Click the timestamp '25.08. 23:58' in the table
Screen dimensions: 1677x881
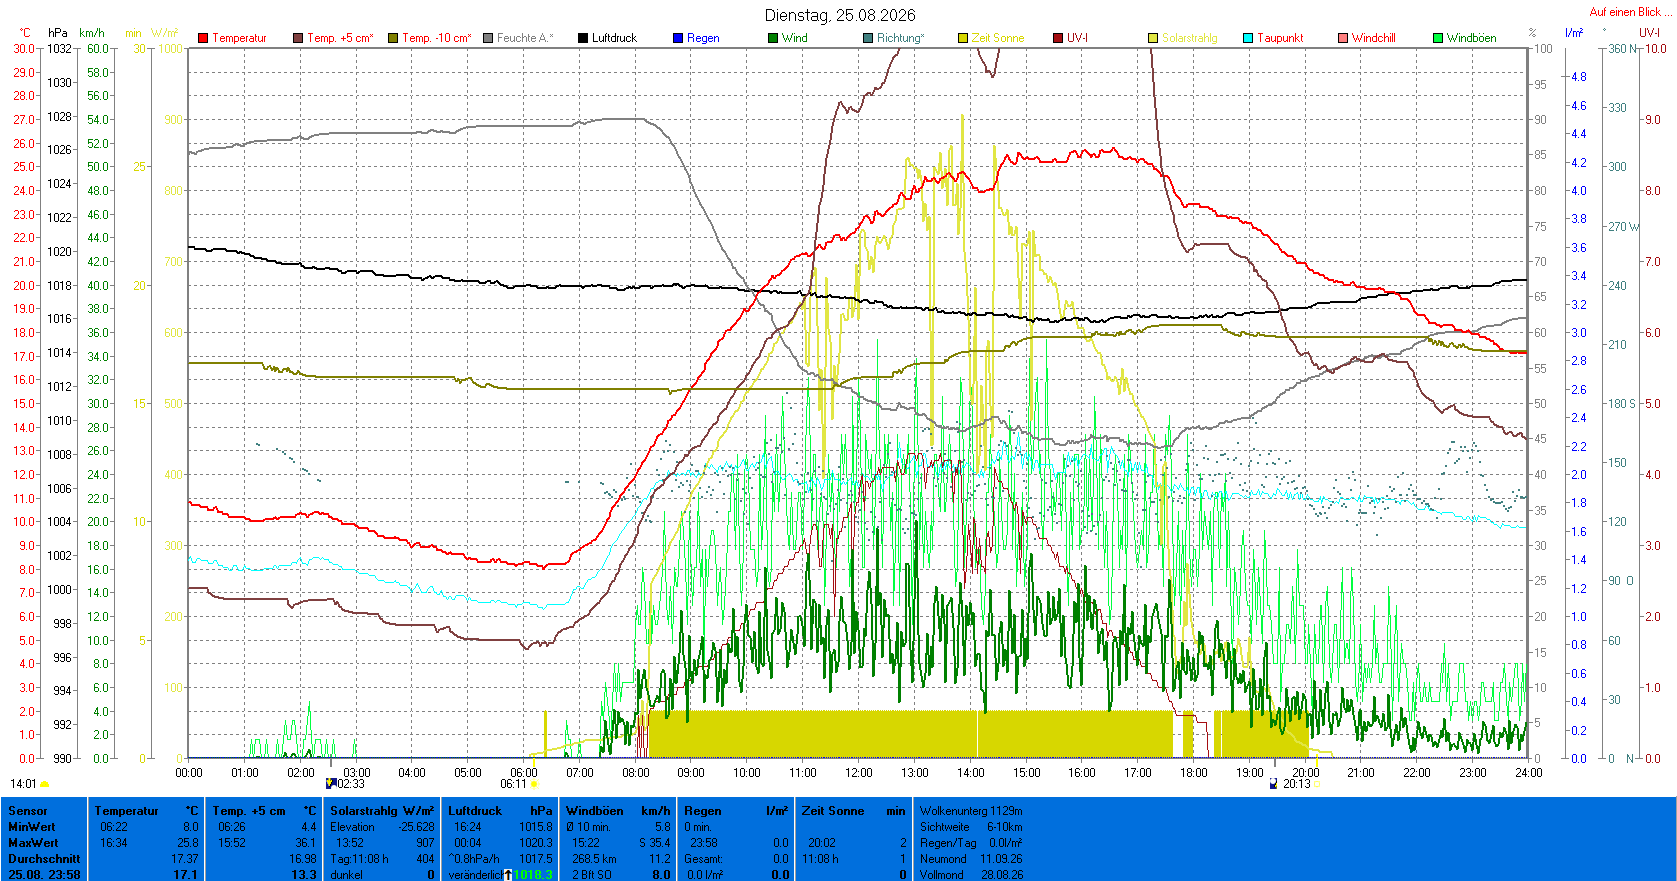tap(44, 875)
